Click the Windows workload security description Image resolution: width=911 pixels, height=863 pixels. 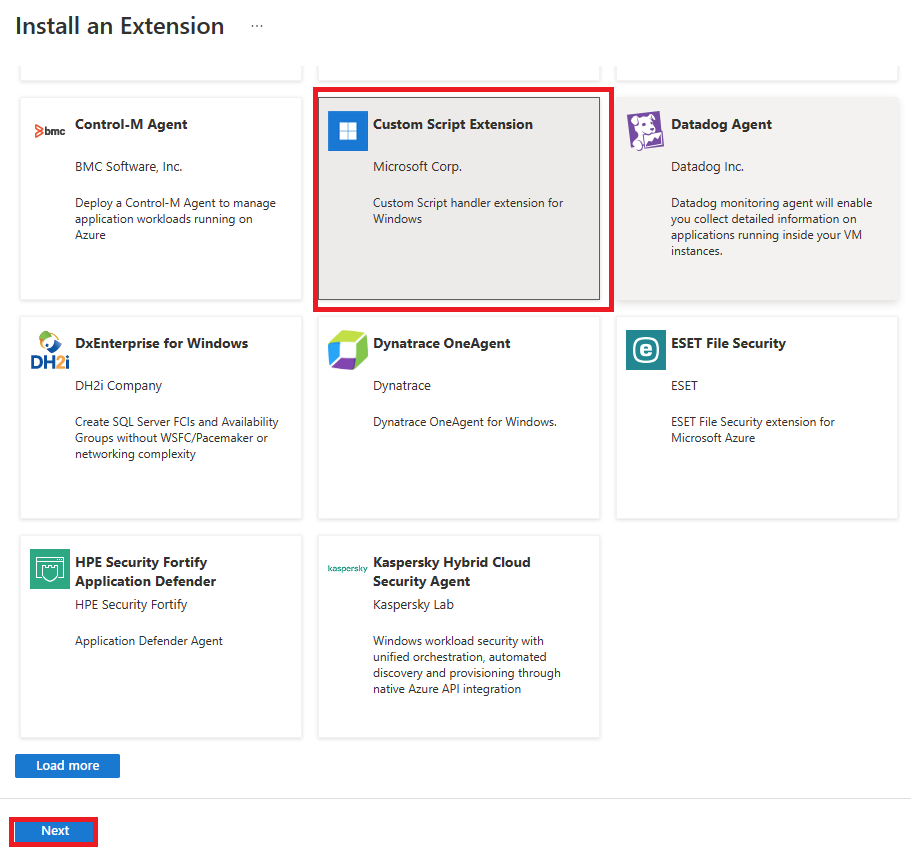(x=467, y=665)
